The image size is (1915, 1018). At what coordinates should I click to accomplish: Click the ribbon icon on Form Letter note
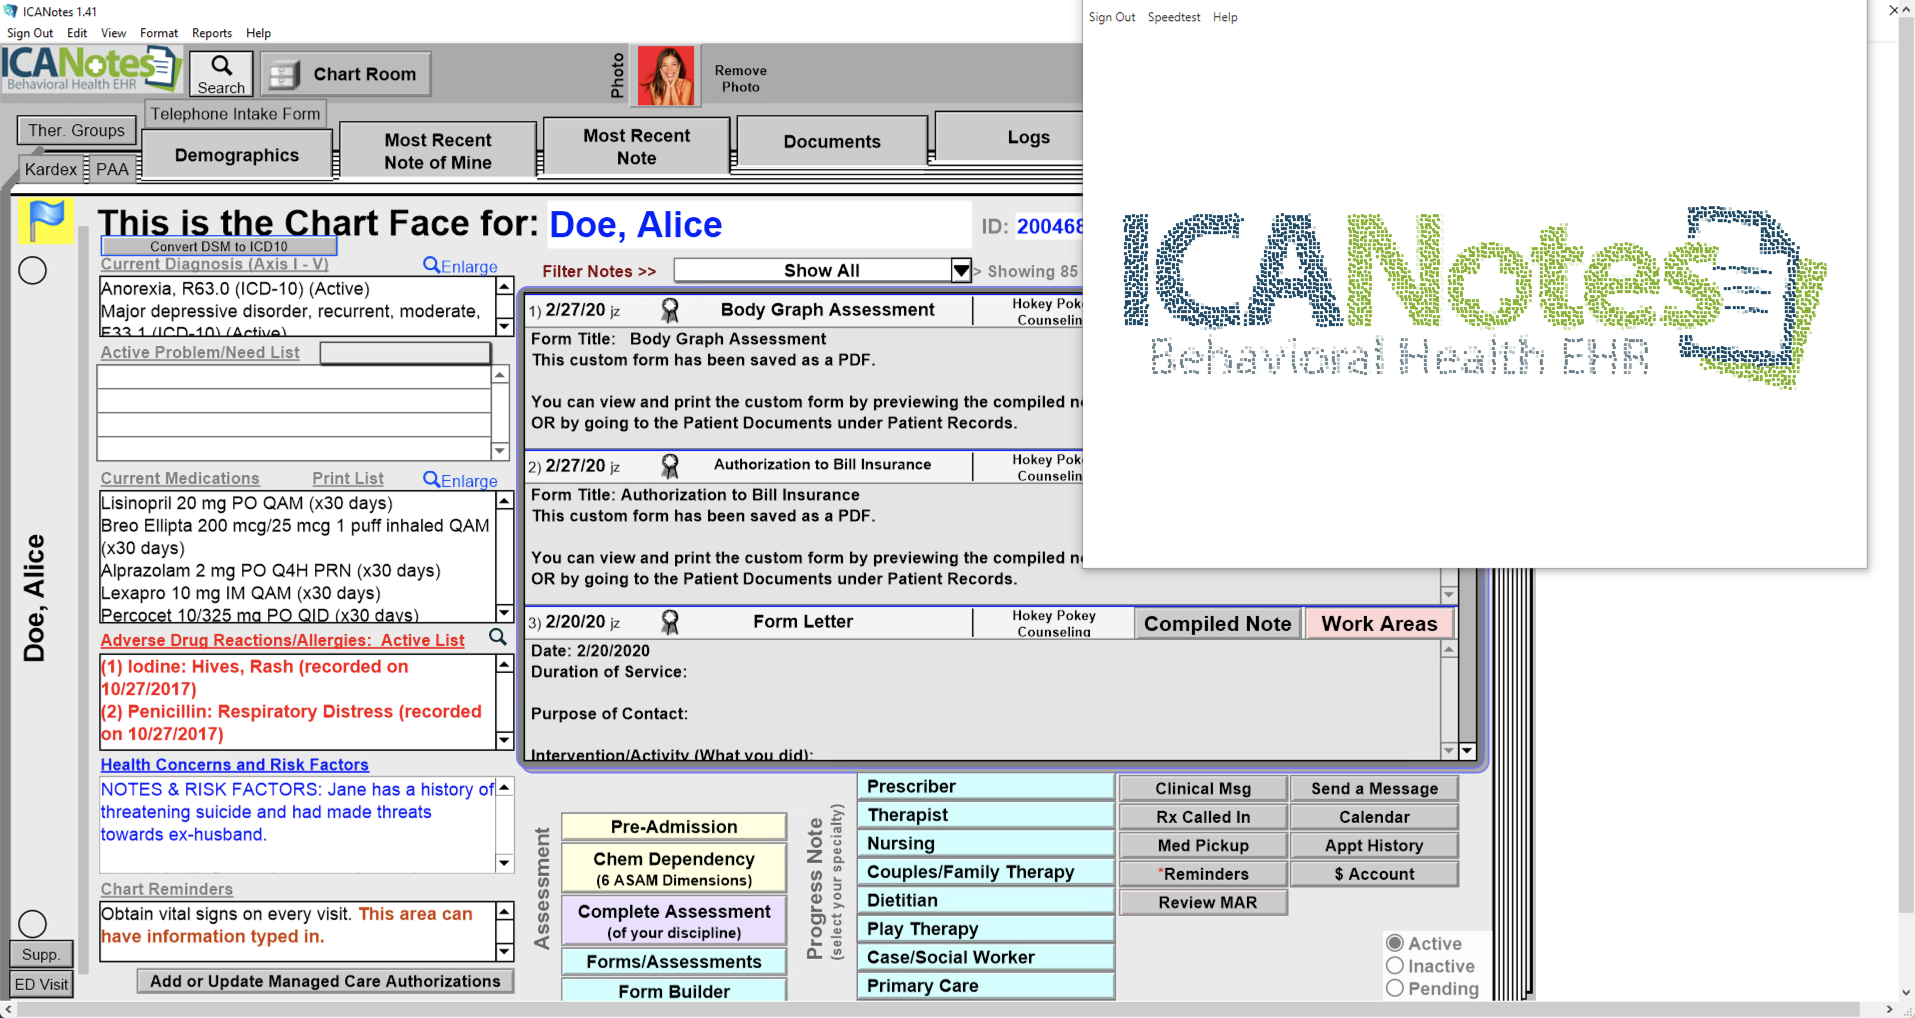[670, 622]
